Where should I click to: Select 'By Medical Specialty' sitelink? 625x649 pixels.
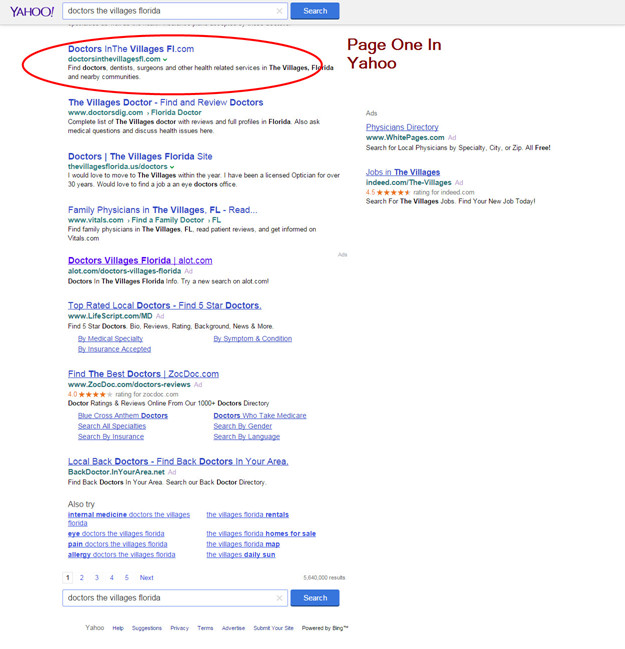tap(110, 338)
